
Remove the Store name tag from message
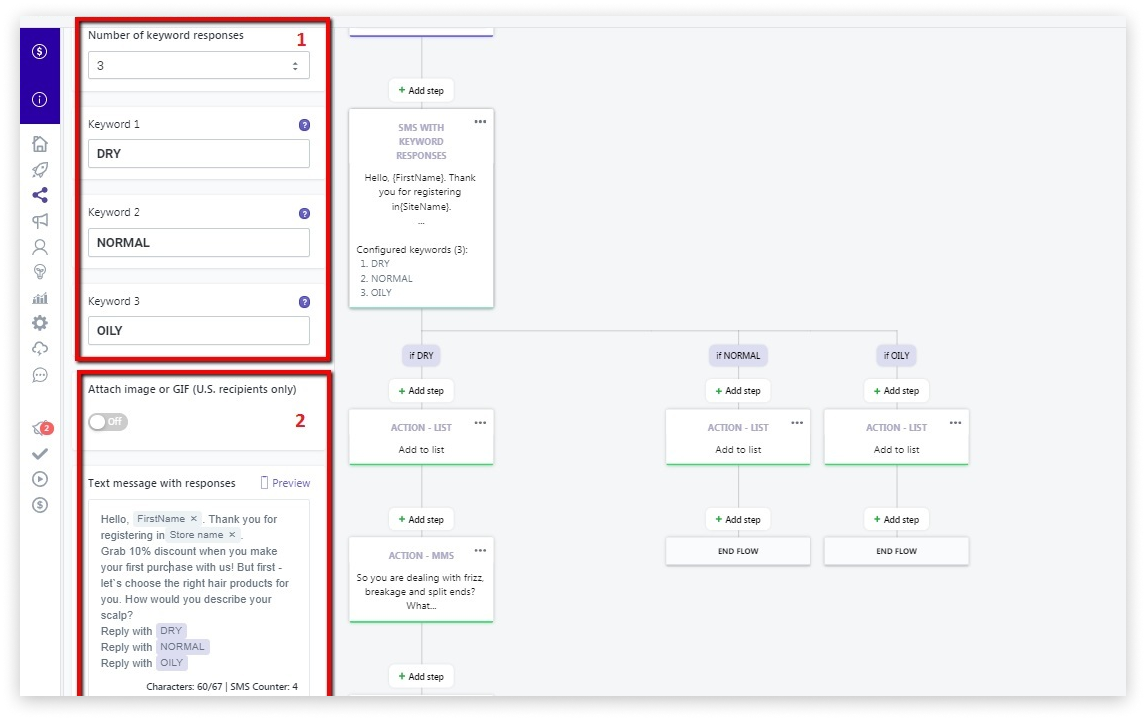coord(232,534)
